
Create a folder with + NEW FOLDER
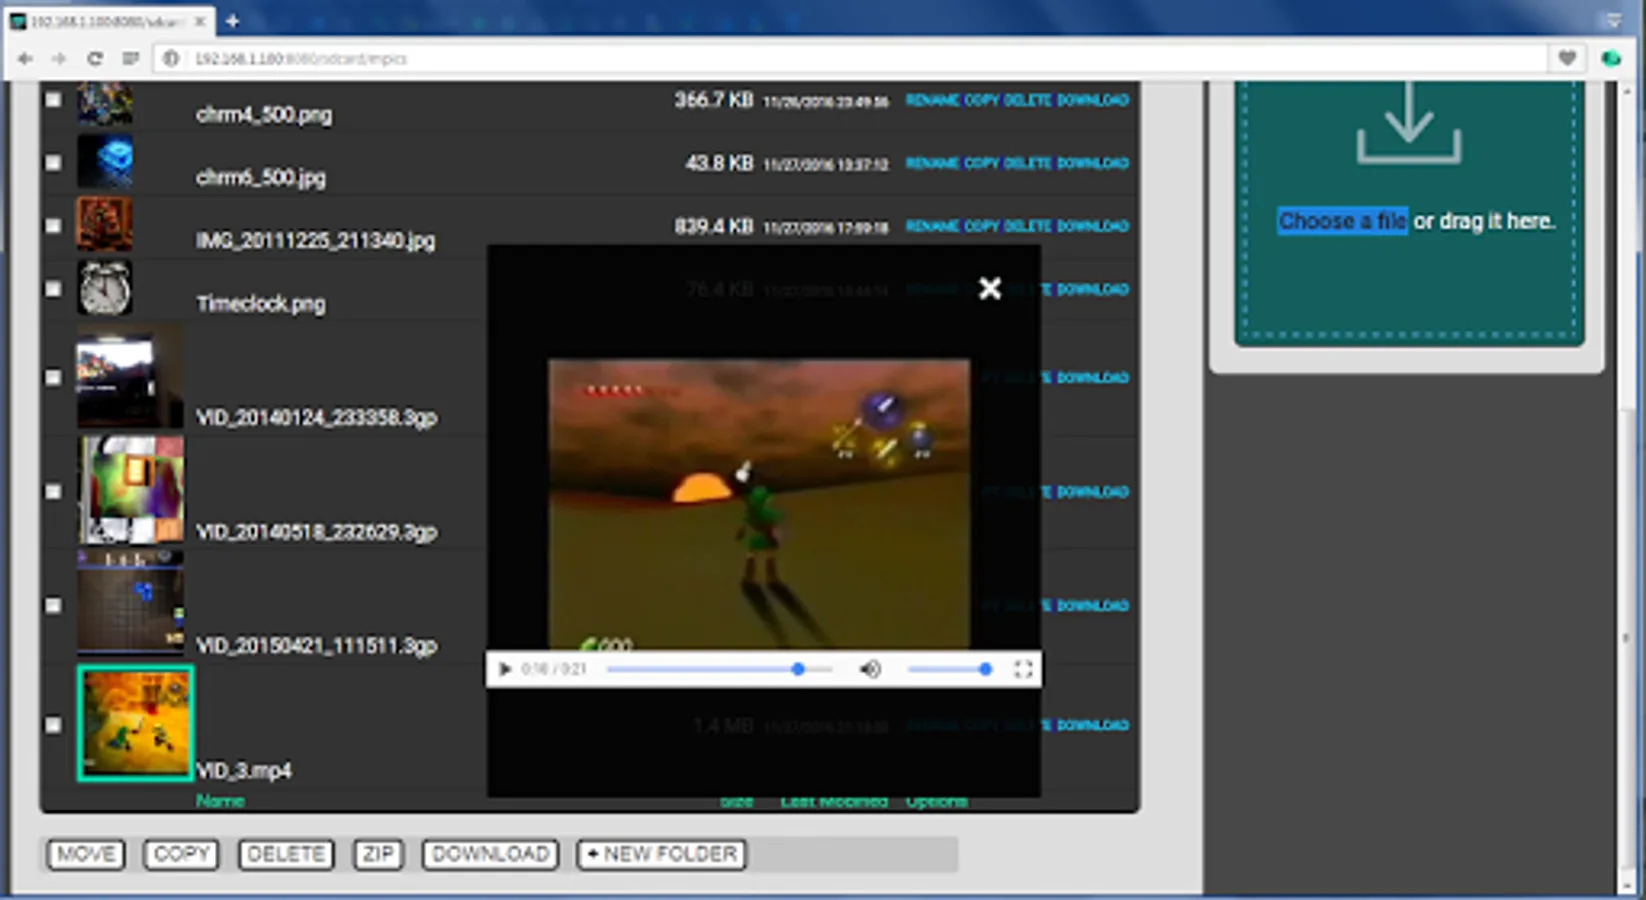[x=662, y=854]
